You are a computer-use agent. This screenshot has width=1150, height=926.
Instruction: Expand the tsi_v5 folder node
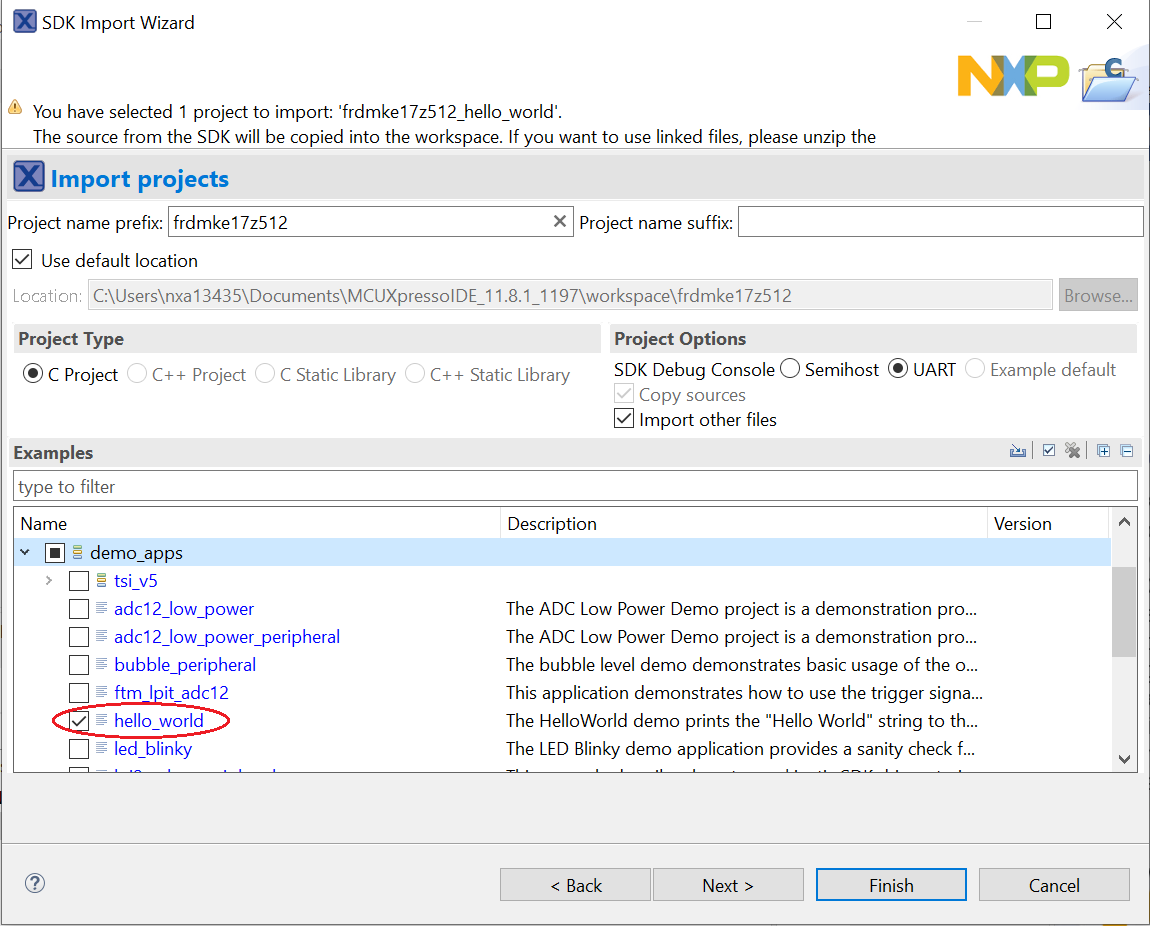coord(49,580)
